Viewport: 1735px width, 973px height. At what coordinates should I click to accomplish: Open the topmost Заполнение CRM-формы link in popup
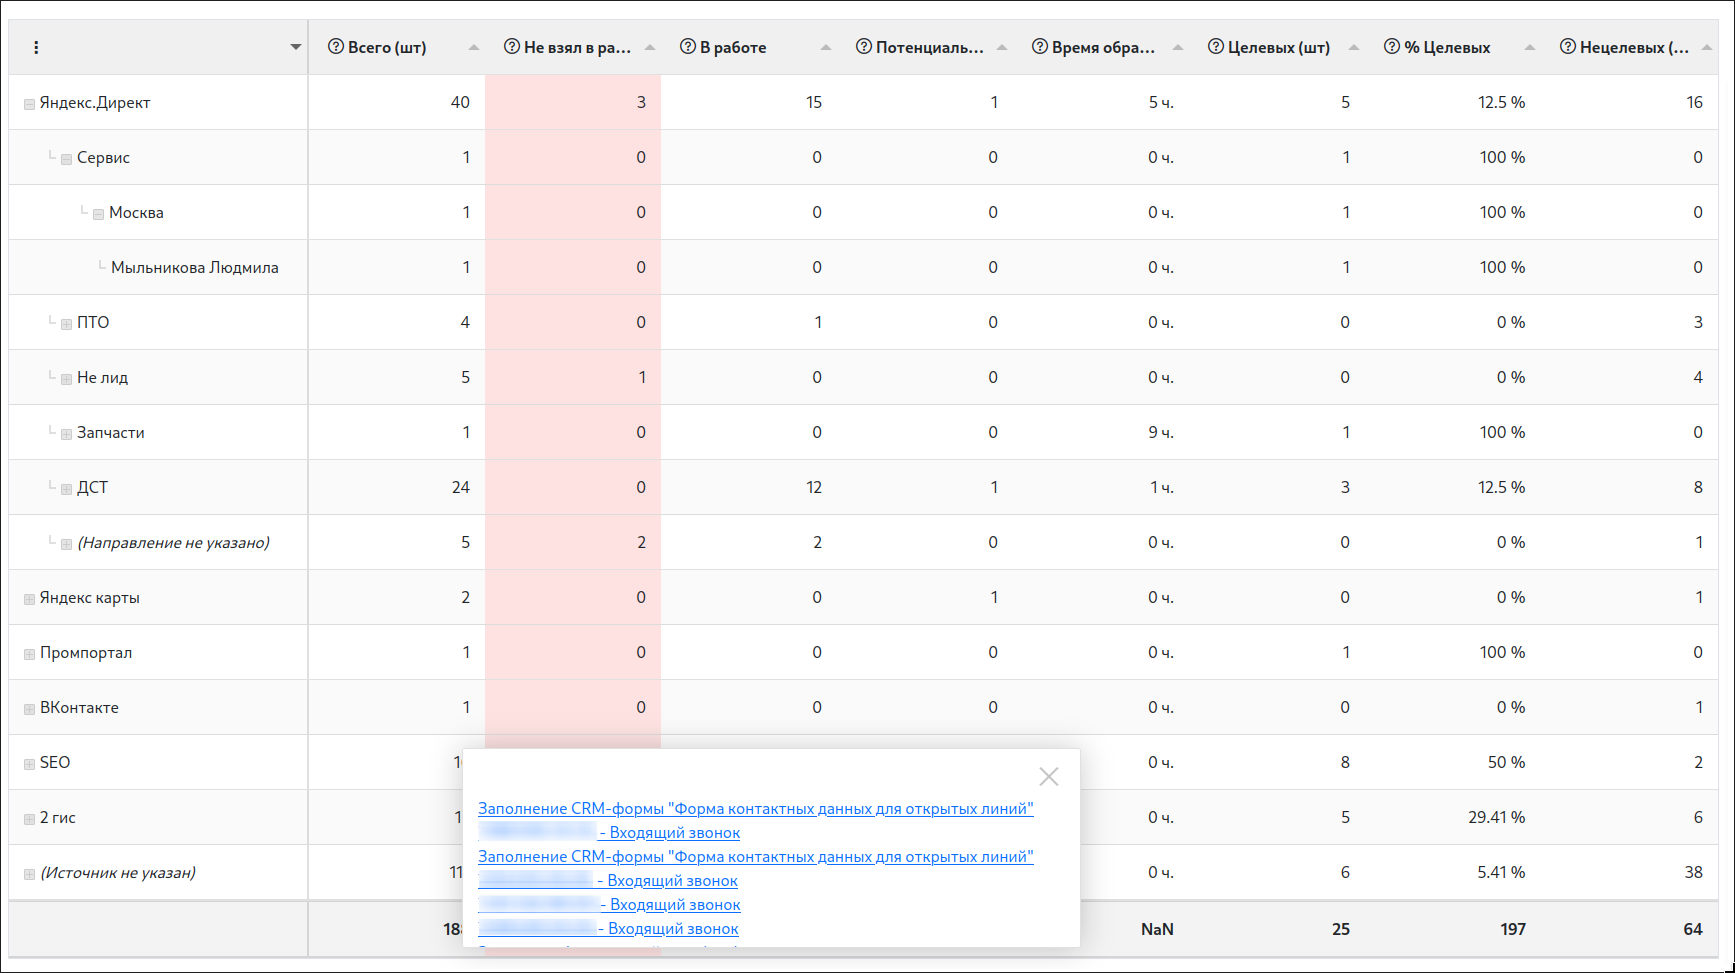coord(756,808)
